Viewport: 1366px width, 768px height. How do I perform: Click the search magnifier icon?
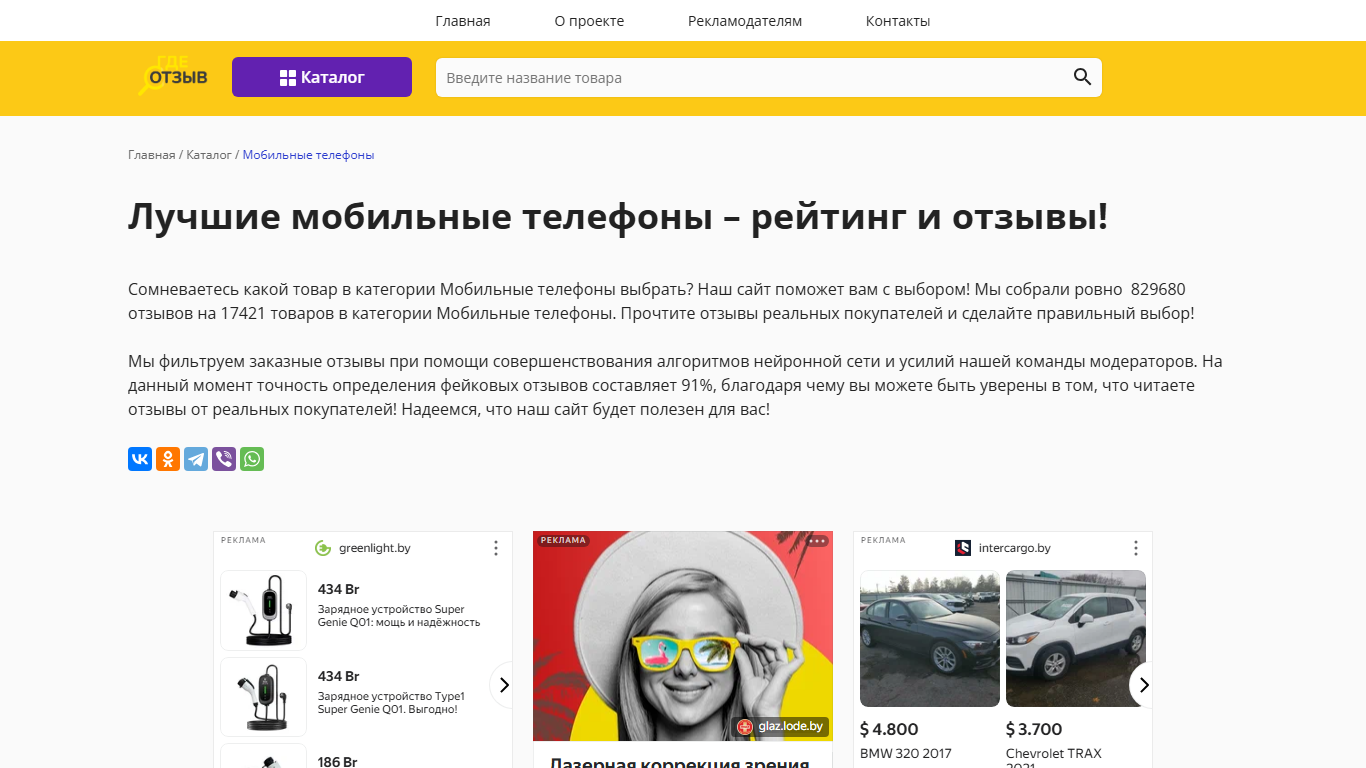(x=1082, y=77)
